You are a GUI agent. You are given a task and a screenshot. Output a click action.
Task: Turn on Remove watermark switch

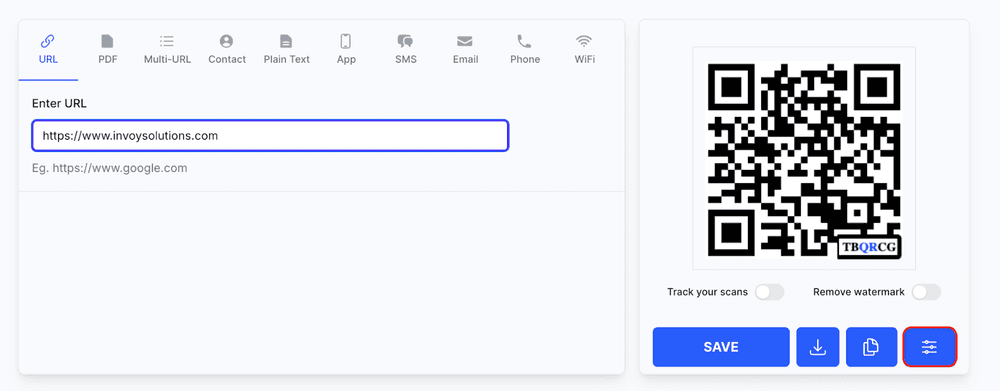coord(926,292)
